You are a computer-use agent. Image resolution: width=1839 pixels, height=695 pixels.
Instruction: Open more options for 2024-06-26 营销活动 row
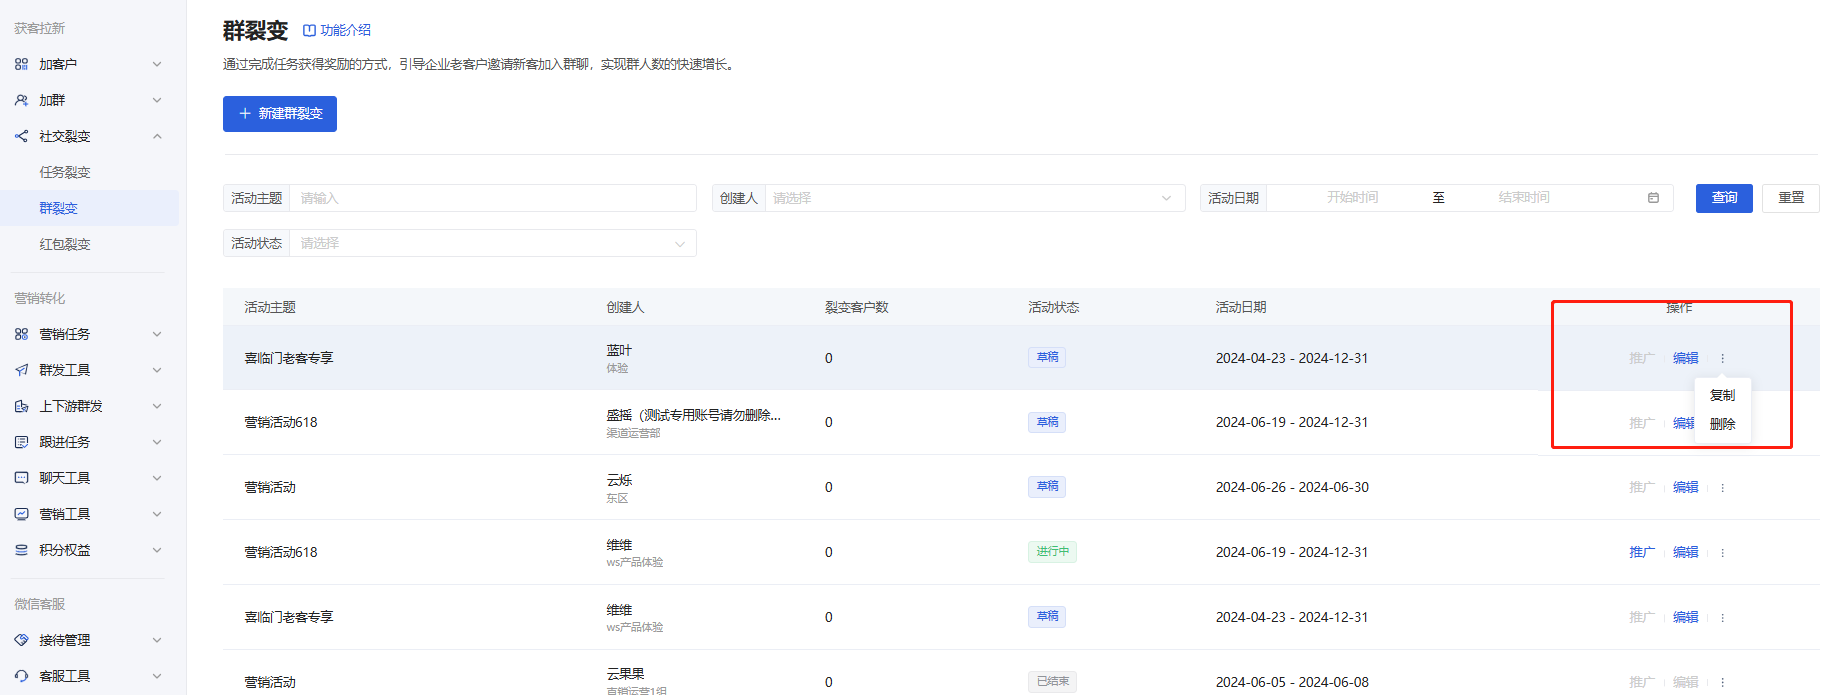(1722, 488)
